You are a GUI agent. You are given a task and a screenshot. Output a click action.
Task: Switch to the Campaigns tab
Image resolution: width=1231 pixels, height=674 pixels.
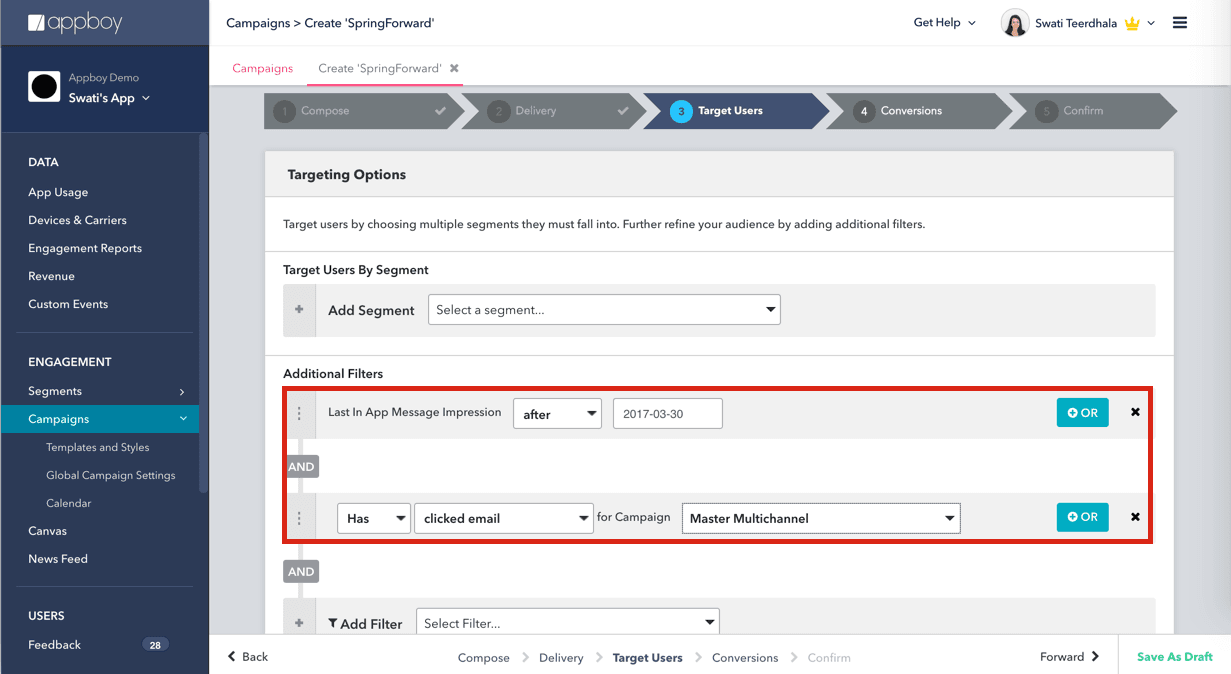pos(263,68)
